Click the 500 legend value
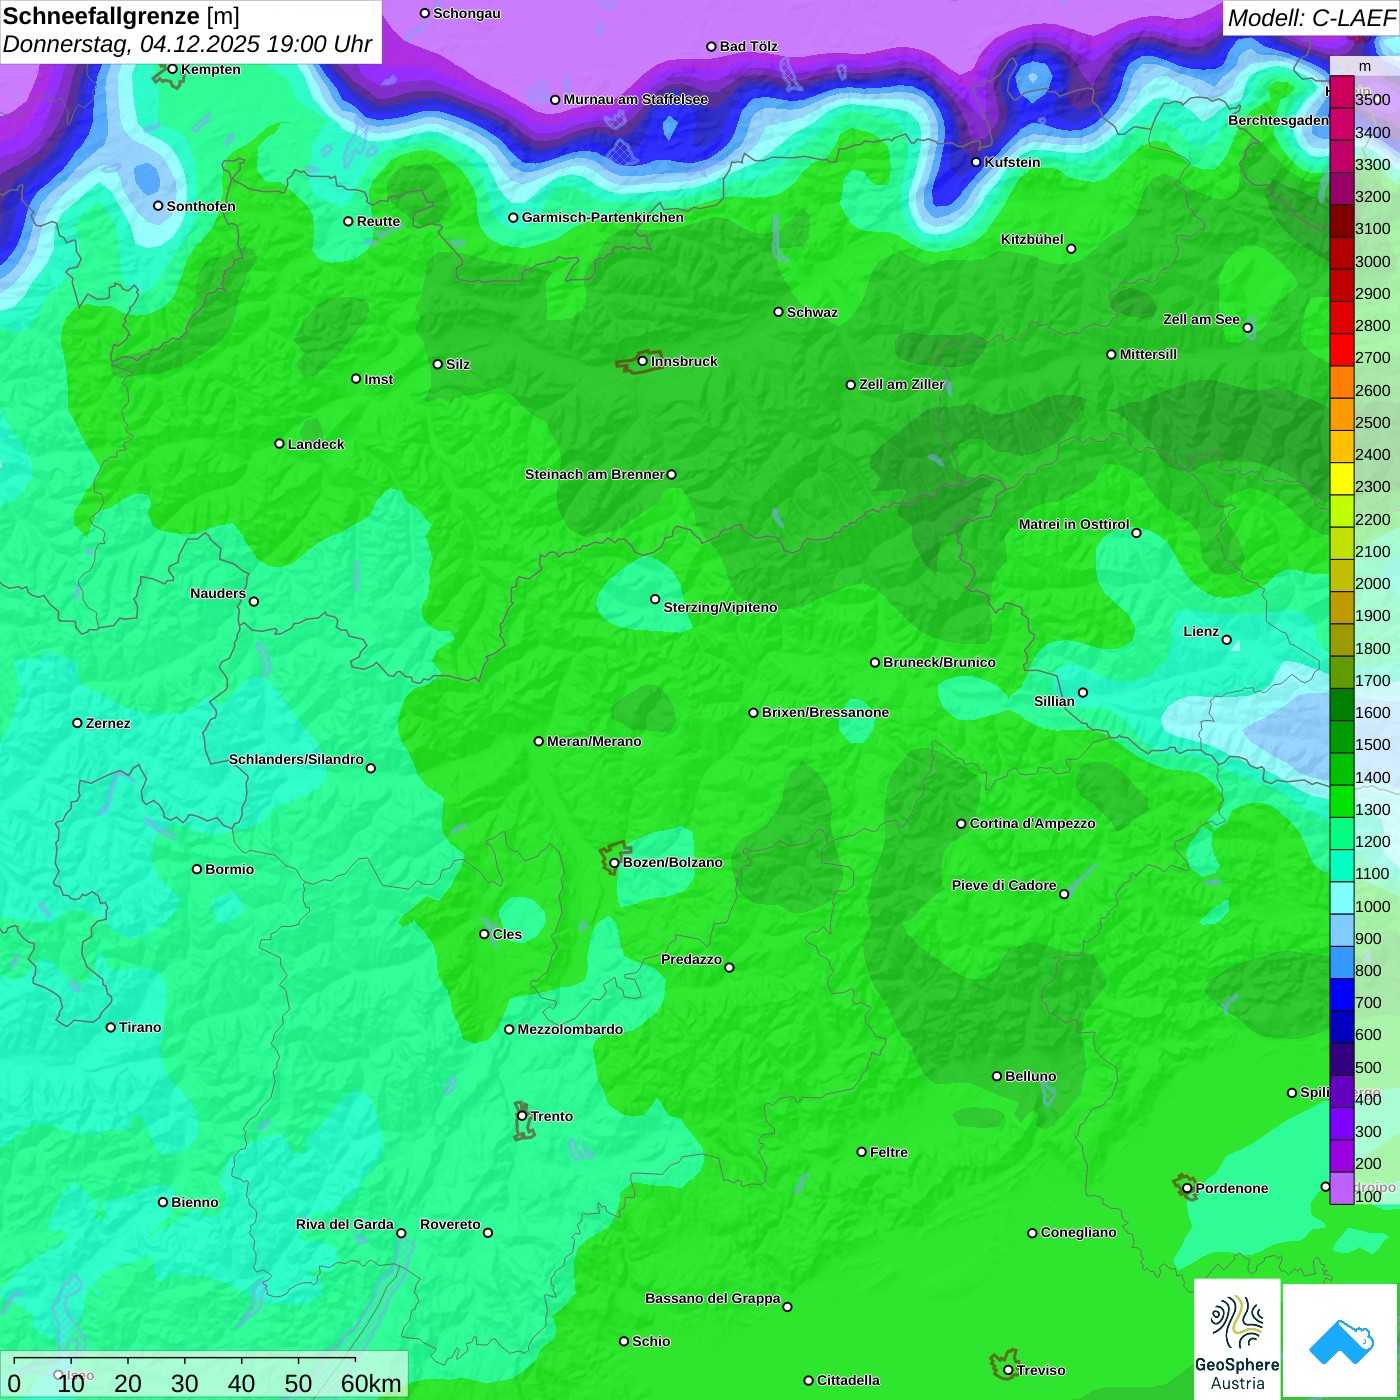1400x1400 pixels. tap(1368, 1067)
